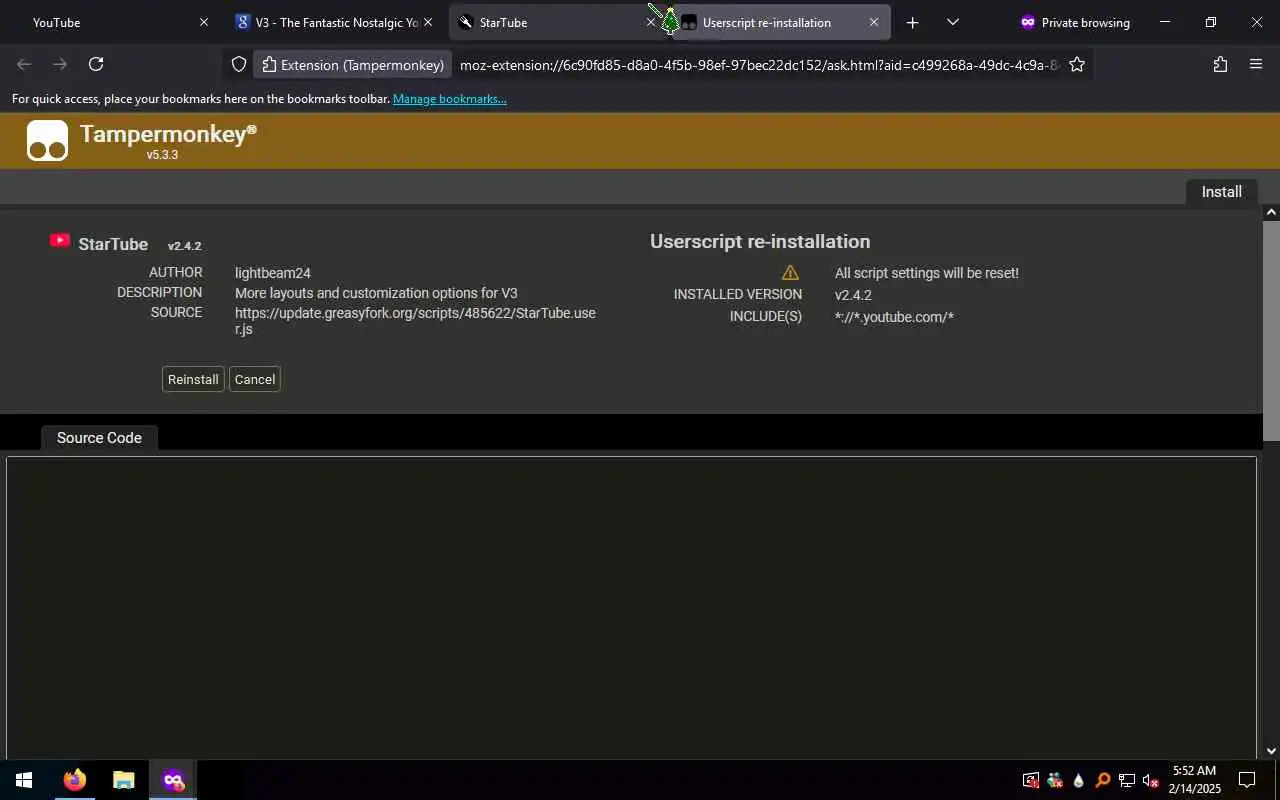
Task: Click the Userscript re-installation heading
Action: point(760,241)
